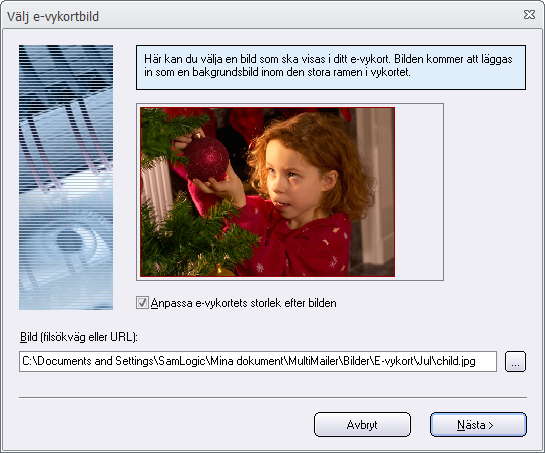Screen dimensions: 545x453
Task: Click the 'Bild (filsökväg eller URL)' label
Action: click(x=79, y=337)
